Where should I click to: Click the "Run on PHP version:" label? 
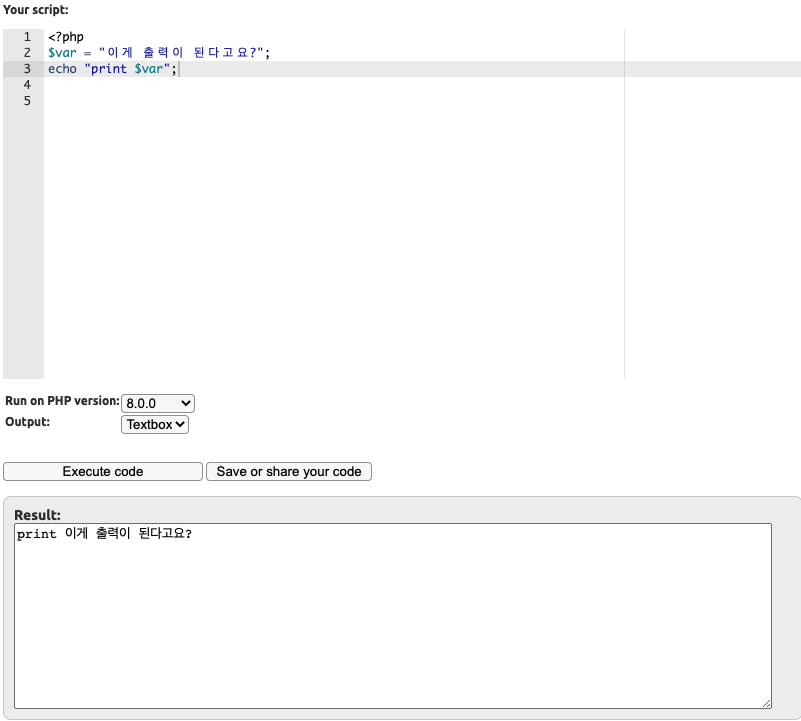pos(62,401)
